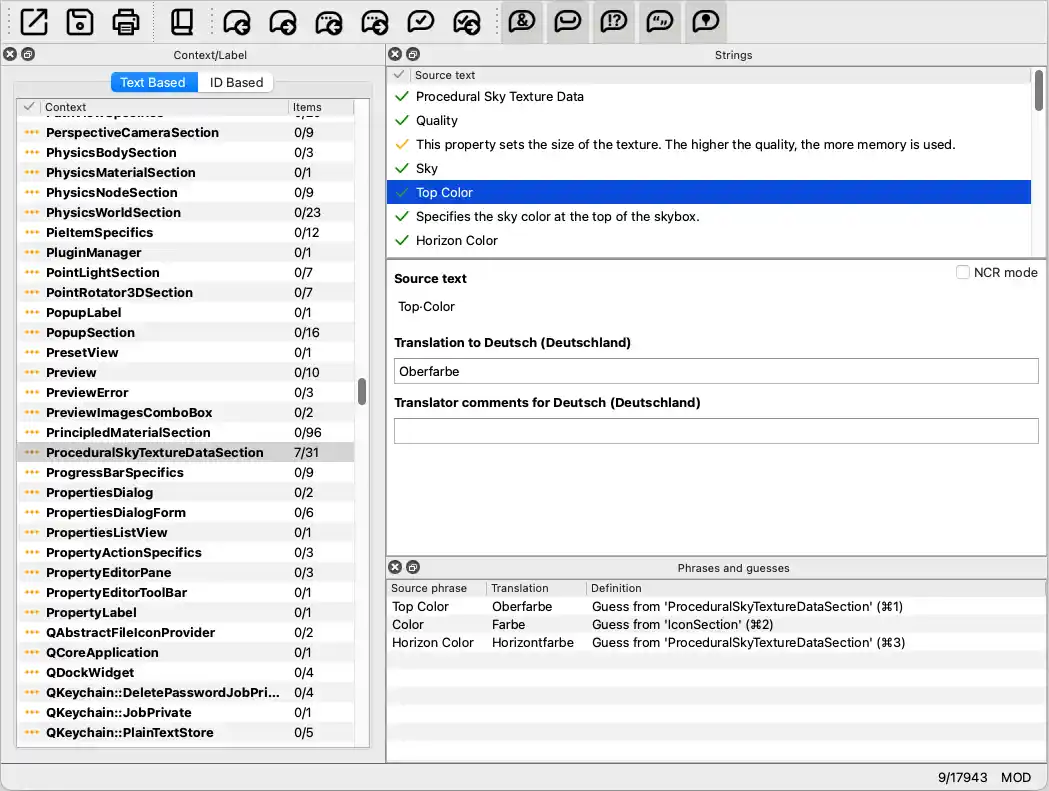Viewport: 1049px width, 791px height.
Task: Select the Text Based tab
Action: [x=153, y=82]
